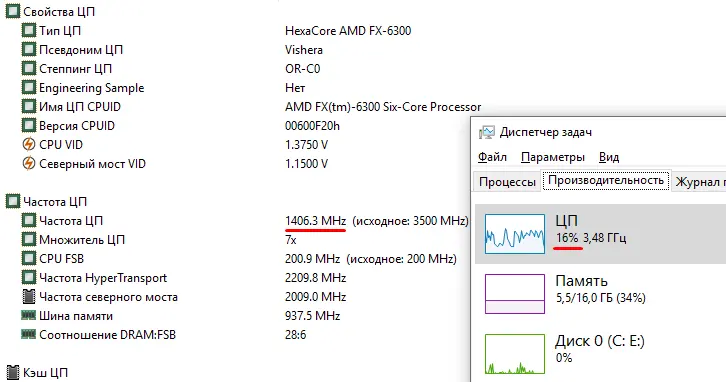Select the Память graph thumbnail
The image size is (726, 382).
(515, 294)
